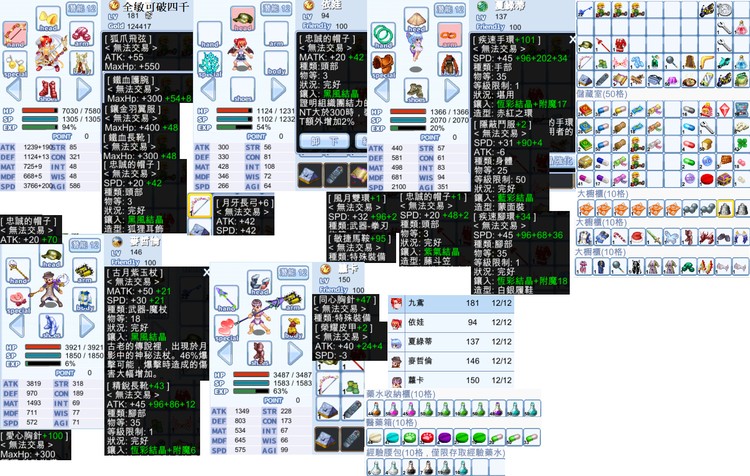
Task: Click the HP bar of Lv181 character
Action: coord(40,111)
